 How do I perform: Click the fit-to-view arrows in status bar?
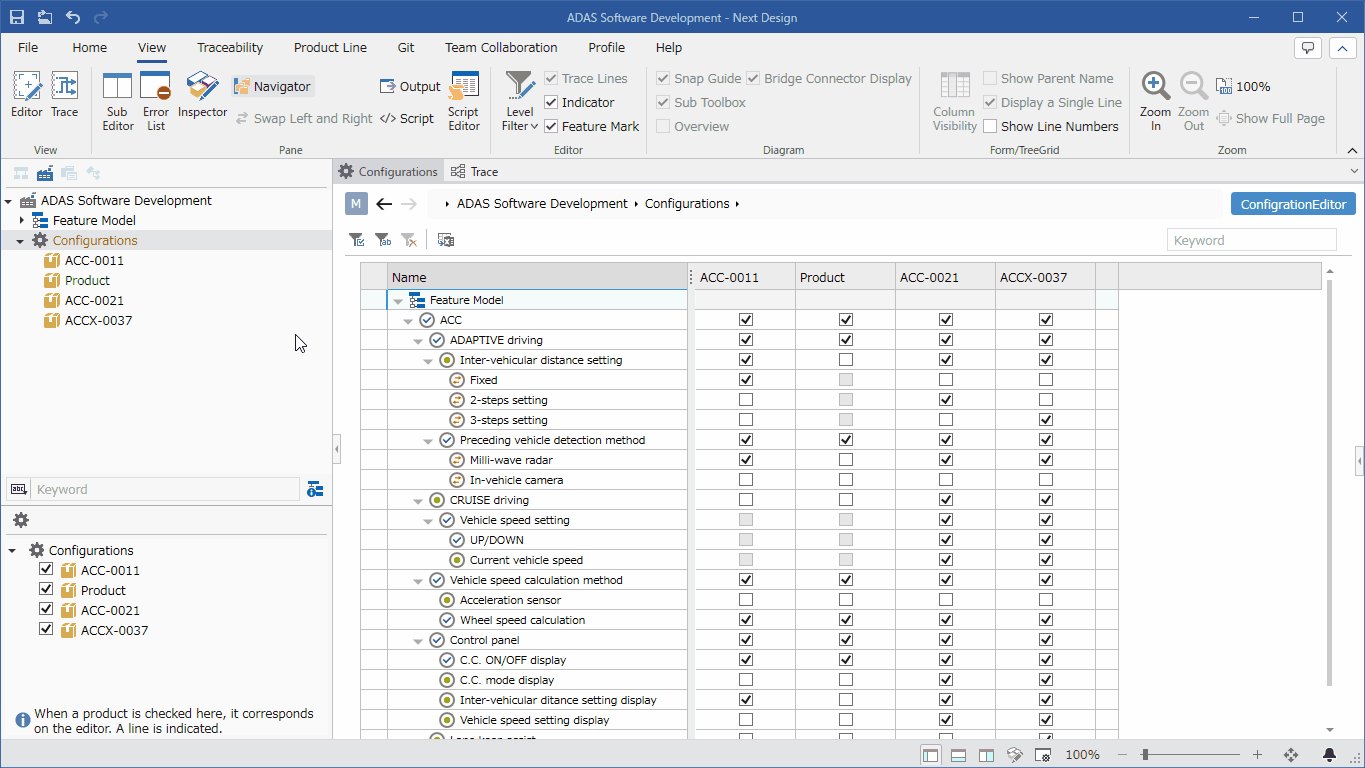[1291, 755]
